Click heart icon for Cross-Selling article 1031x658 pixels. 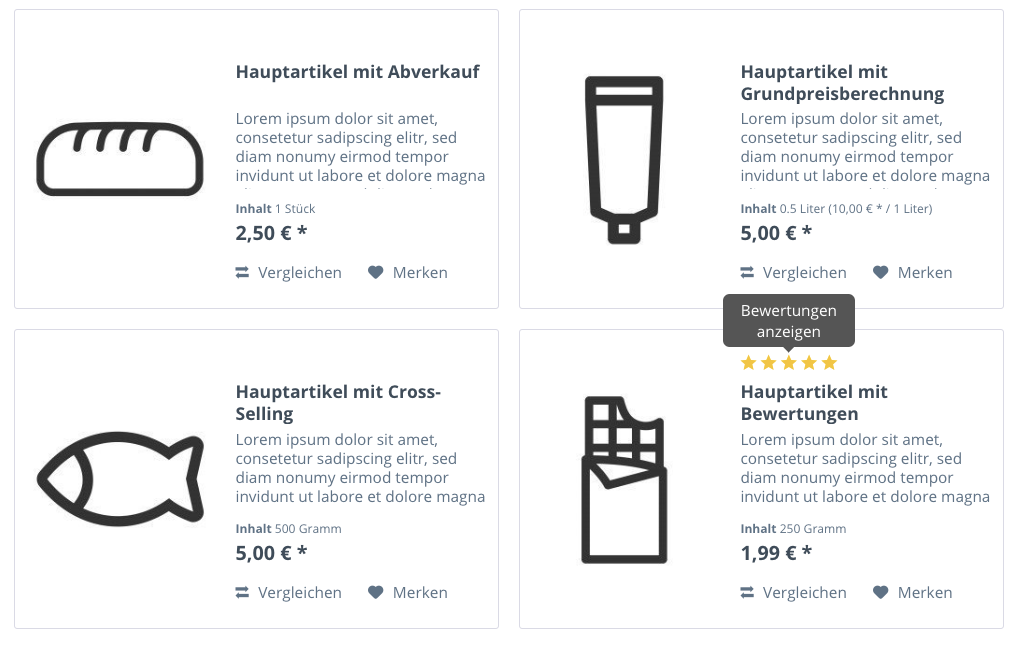point(375,592)
